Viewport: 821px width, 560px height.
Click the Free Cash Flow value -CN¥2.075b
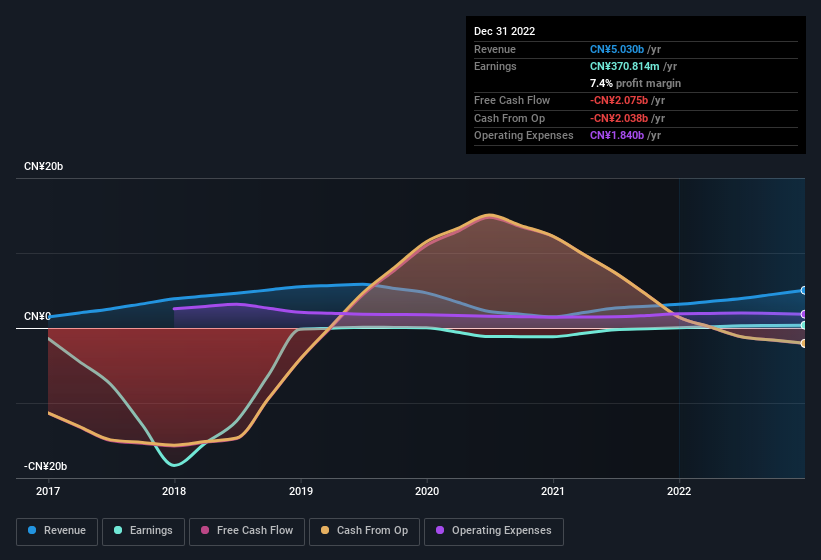click(x=619, y=100)
